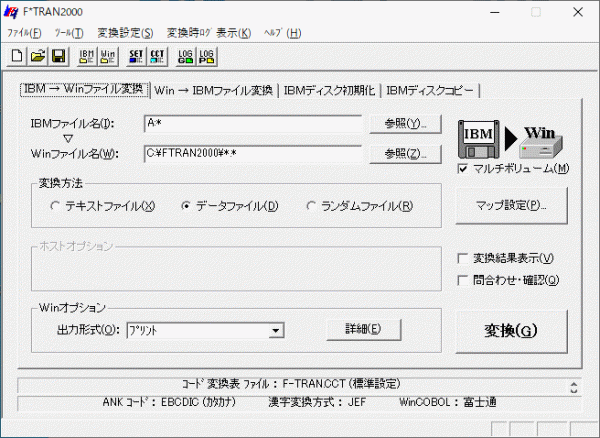
Task: Open the SET settings toolbar icon
Action: pyautogui.click(x=136, y=57)
